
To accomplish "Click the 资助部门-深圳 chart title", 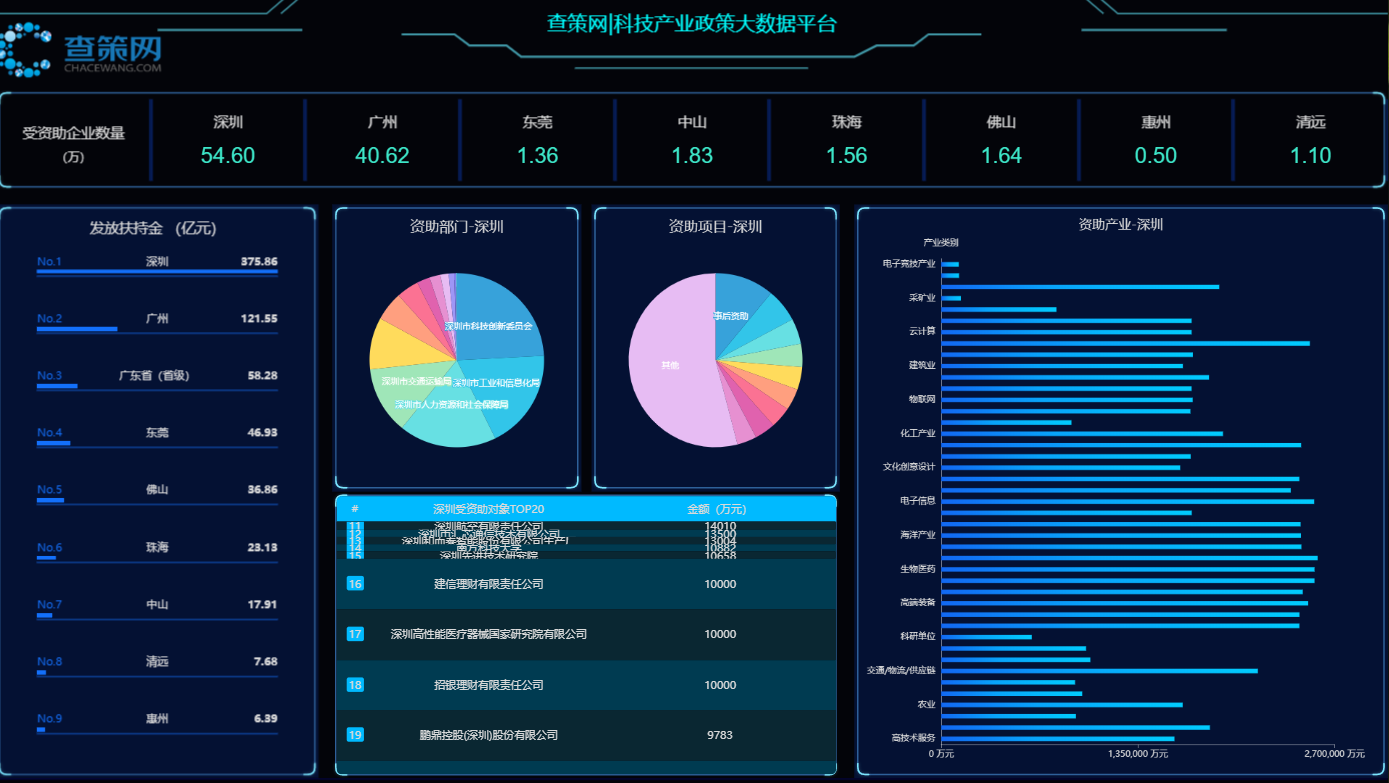I will [456, 226].
